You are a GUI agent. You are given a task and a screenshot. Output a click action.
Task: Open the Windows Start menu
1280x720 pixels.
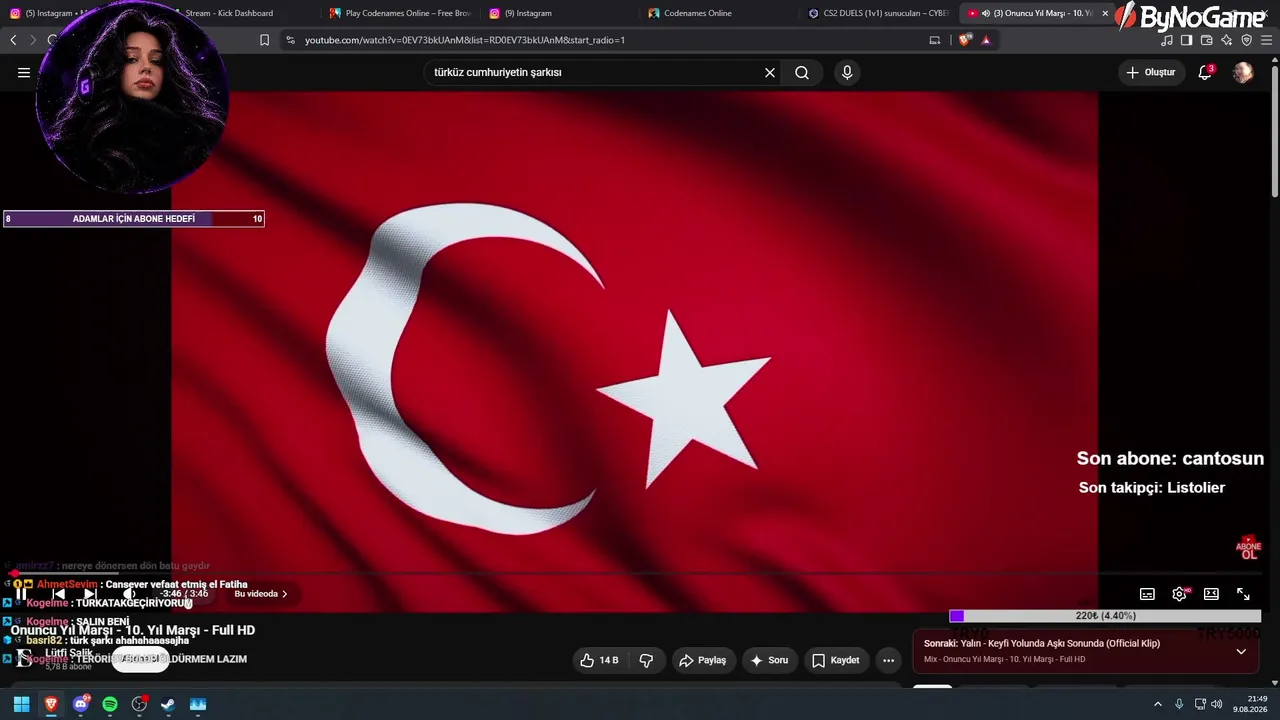point(21,704)
